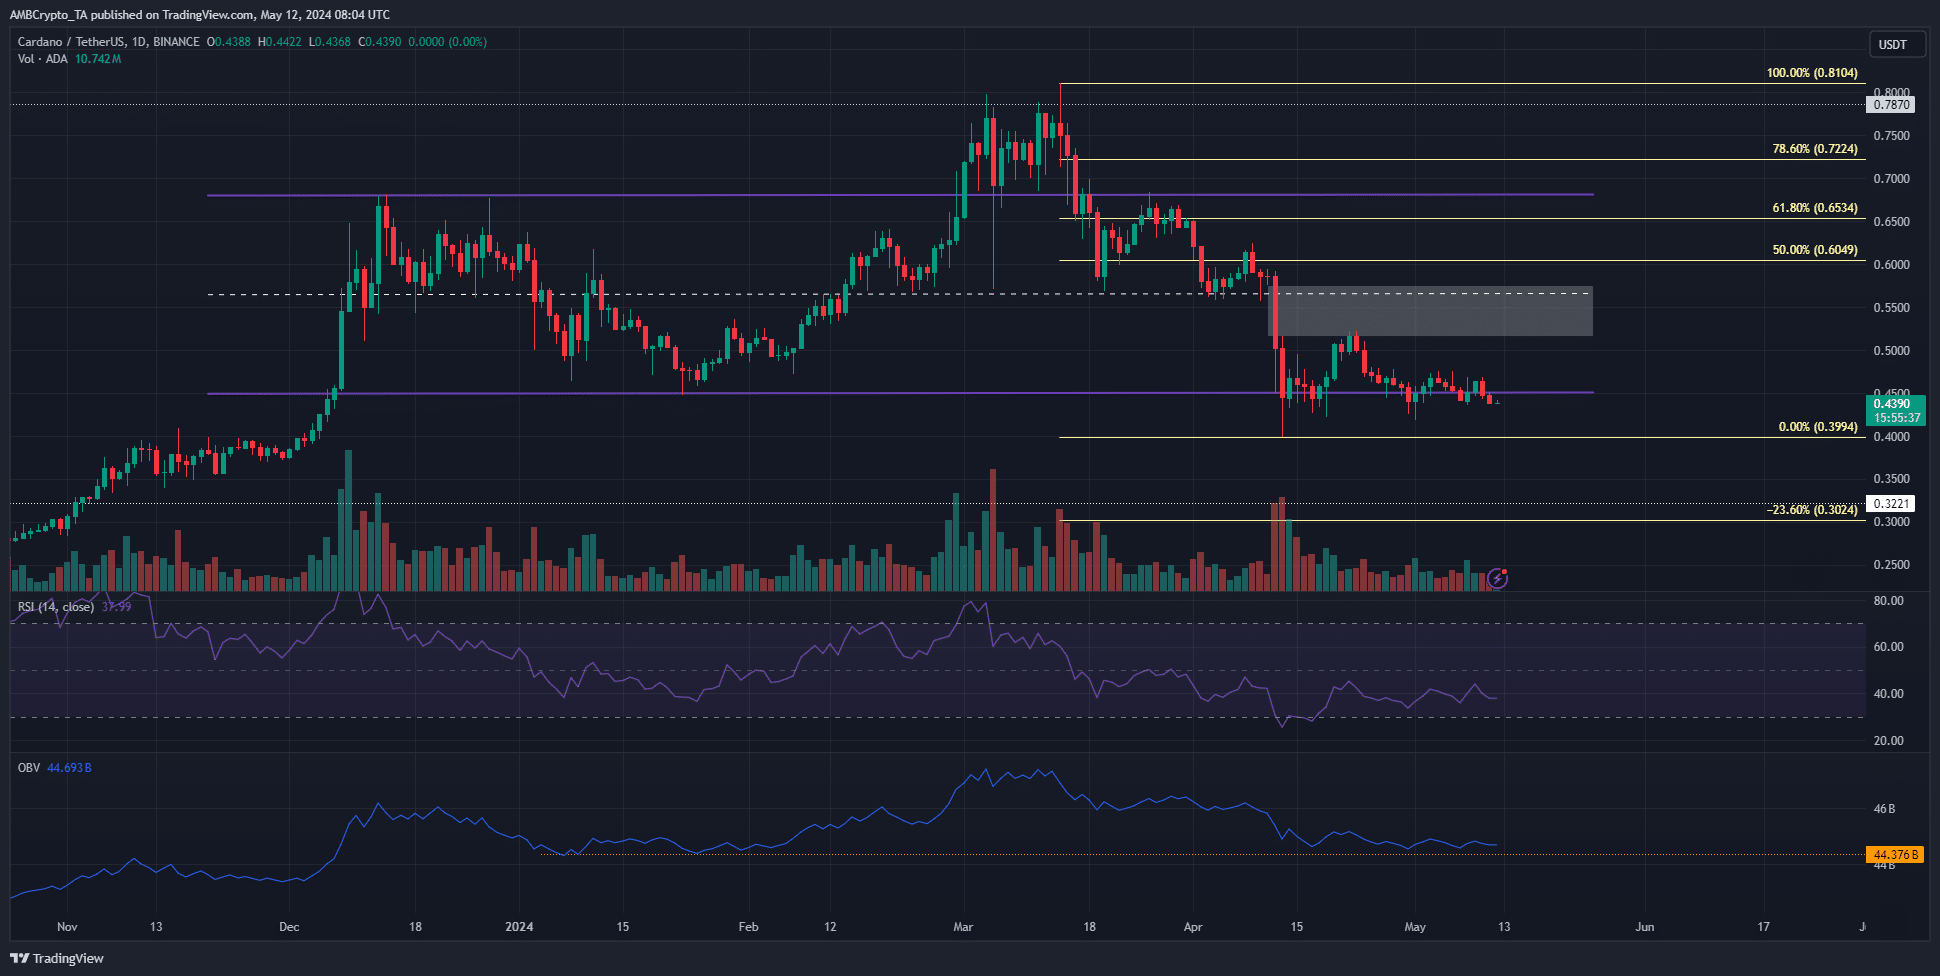This screenshot has width=1940, height=976.
Task: Click the May date on time axis
Action: point(1415,927)
